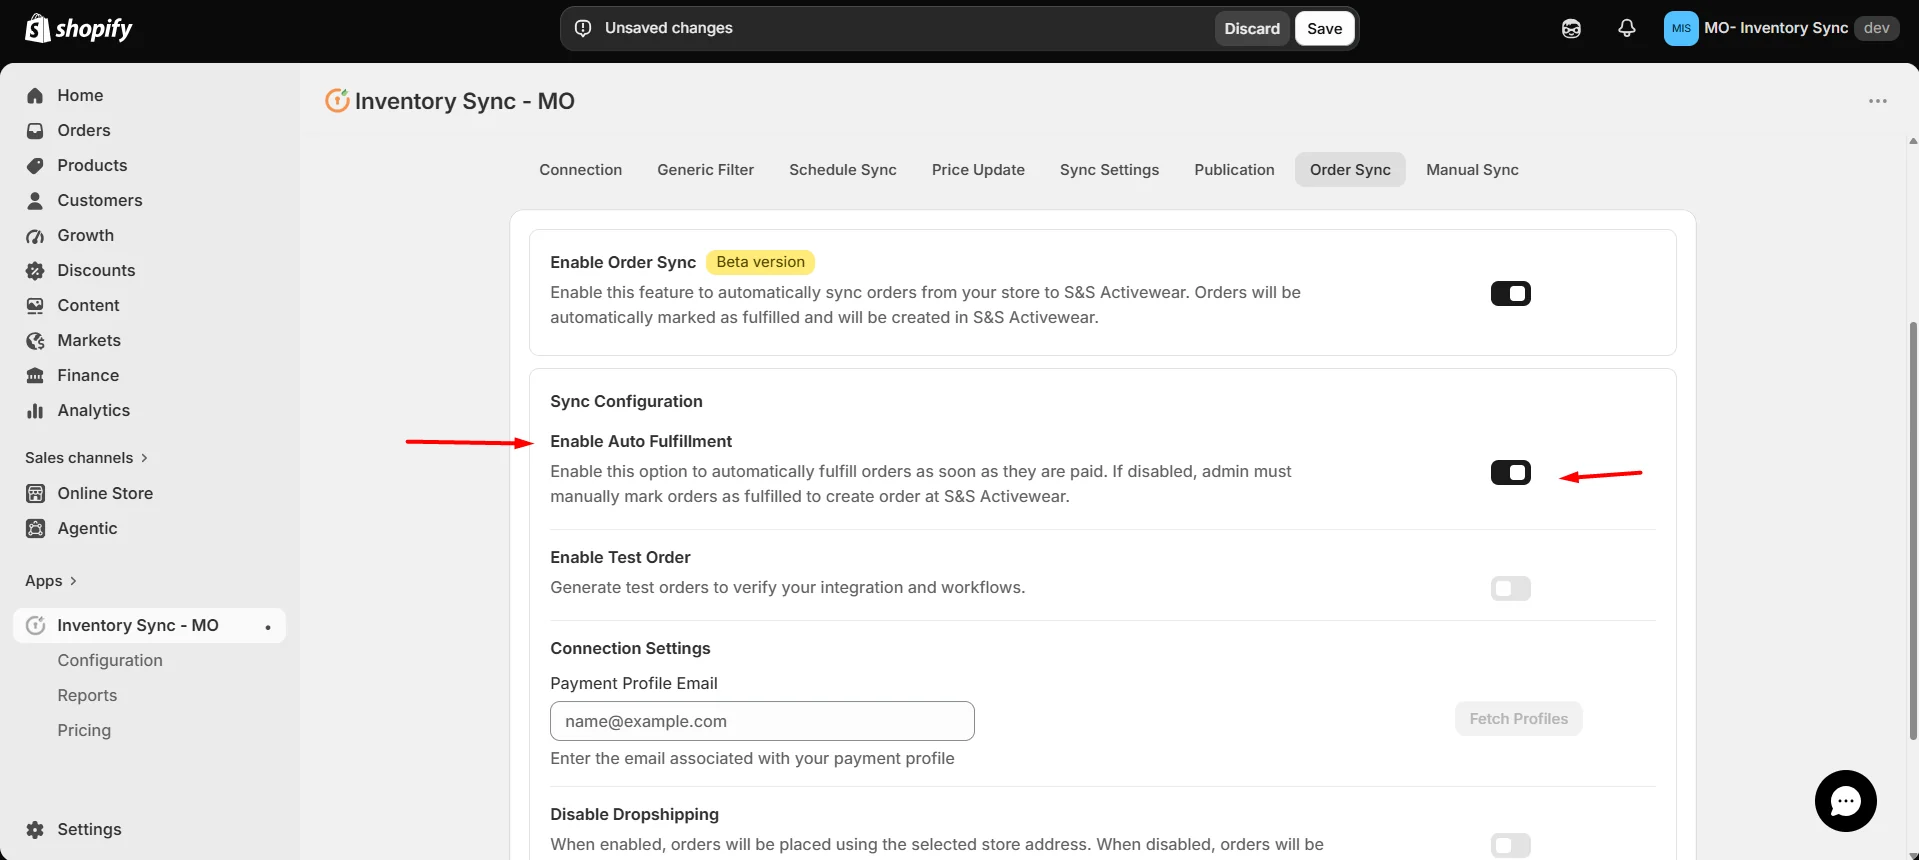Image resolution: width=1919 pixels, height=860 pixels.
Task: Click the Products tag icon
Action: [x=35, y=165]
